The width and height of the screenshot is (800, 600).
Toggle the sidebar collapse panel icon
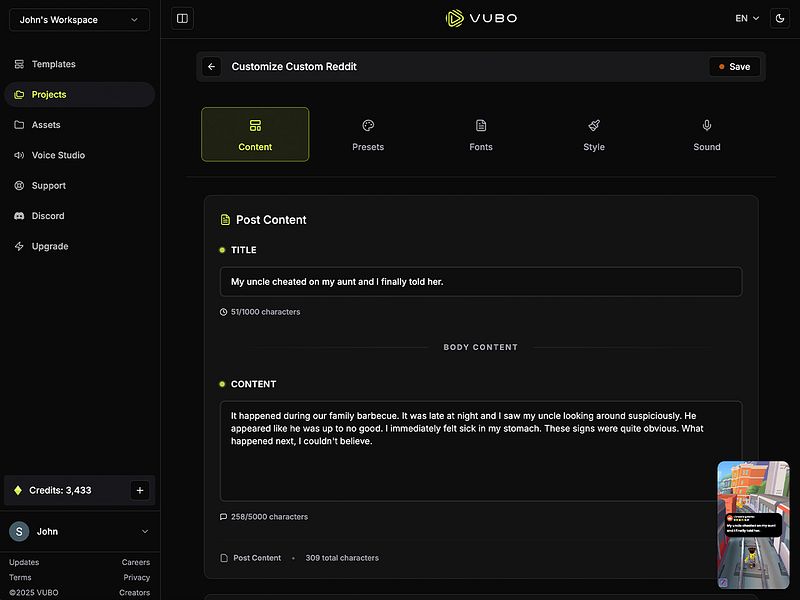[x=182, y=18]
